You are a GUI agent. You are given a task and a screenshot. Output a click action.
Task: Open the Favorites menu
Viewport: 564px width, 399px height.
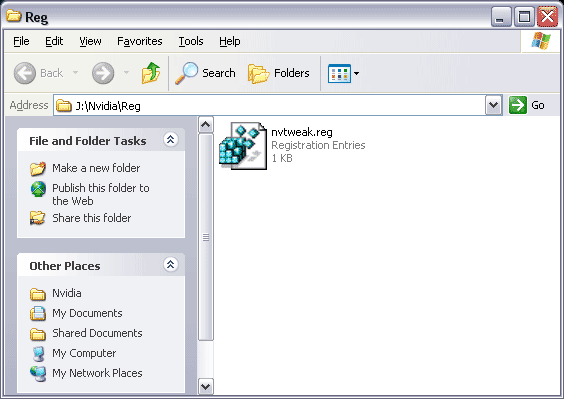pyautogui.click(x=140, y=41)
